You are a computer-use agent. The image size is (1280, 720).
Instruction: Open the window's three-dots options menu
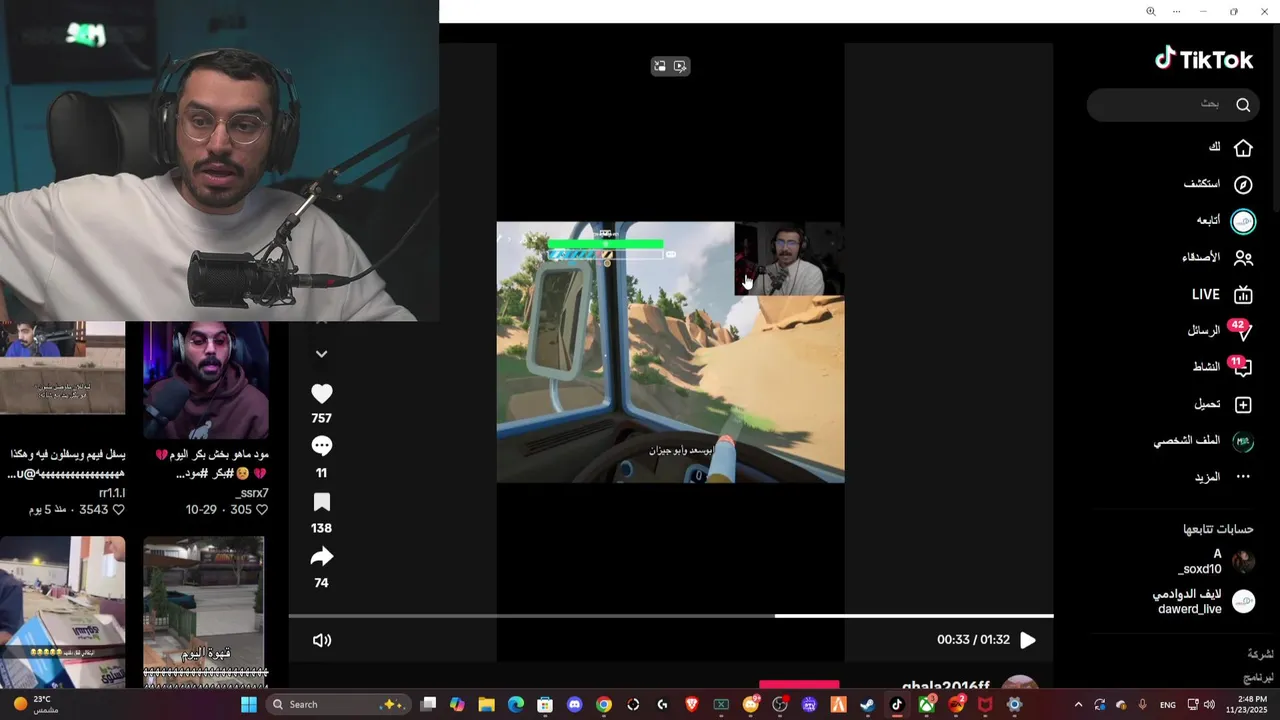tap(1177, 11)
